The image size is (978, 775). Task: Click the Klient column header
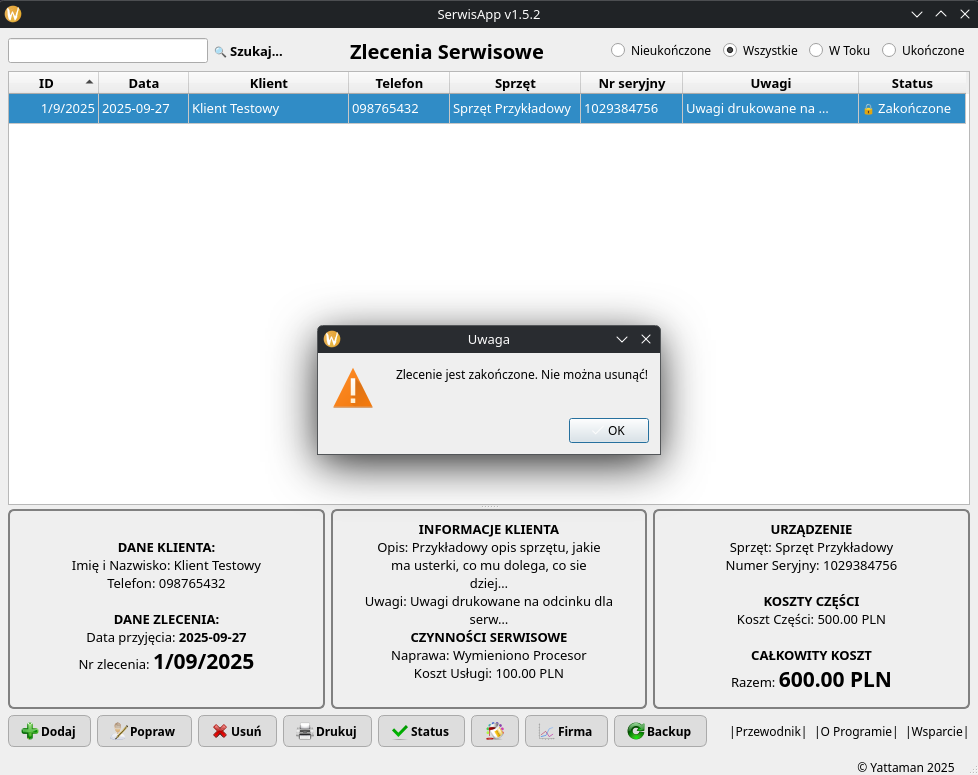pos(268,83)
